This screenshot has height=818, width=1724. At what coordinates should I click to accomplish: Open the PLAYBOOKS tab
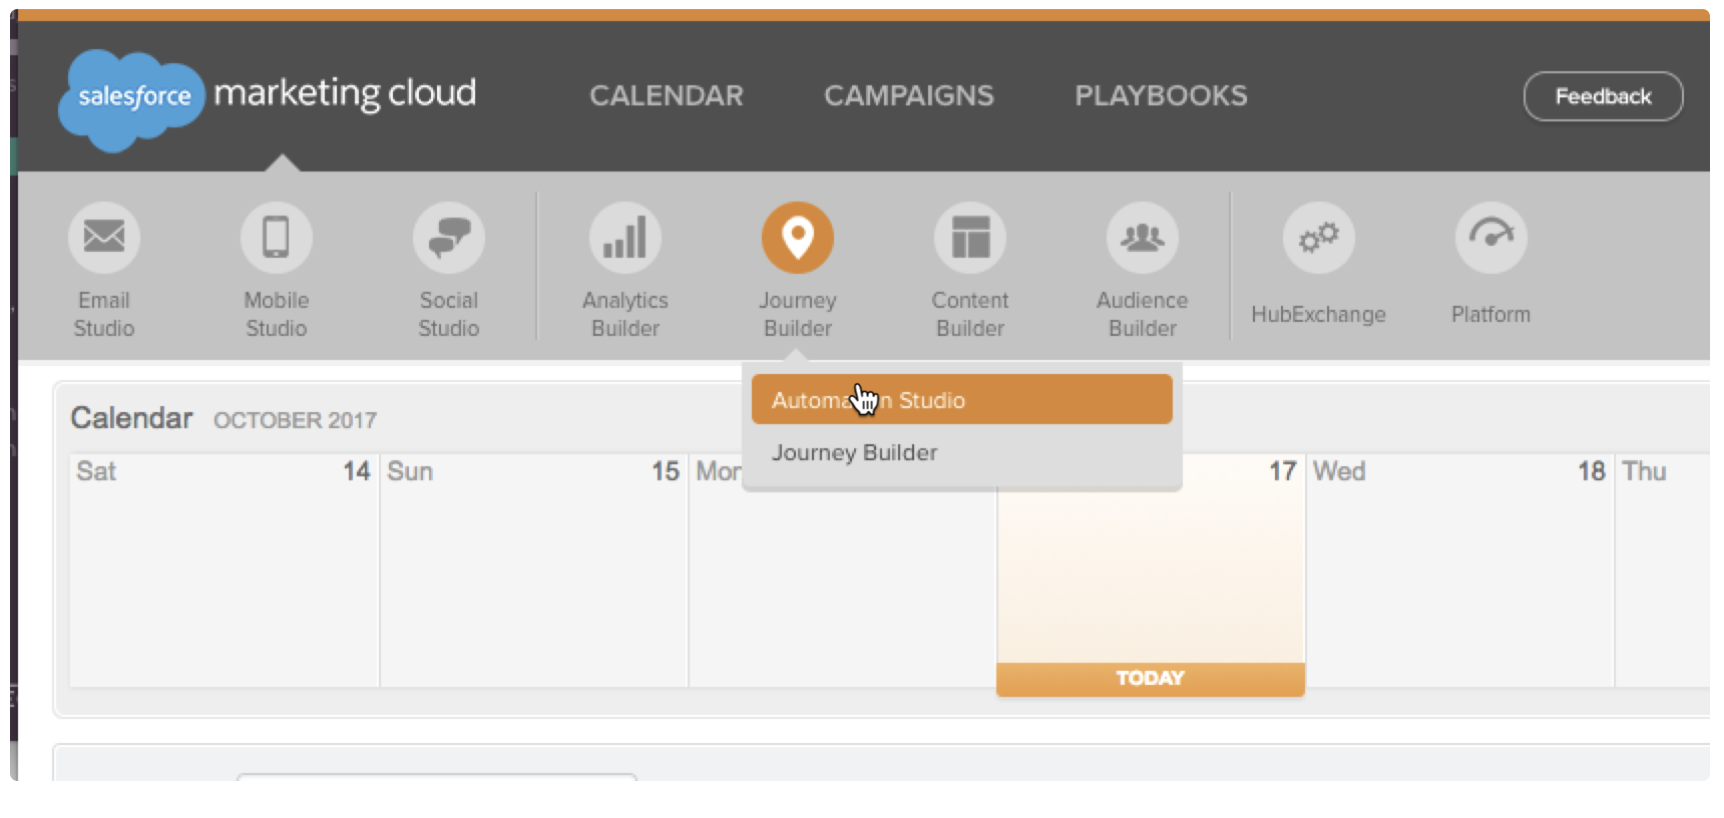pos(1161,96)
